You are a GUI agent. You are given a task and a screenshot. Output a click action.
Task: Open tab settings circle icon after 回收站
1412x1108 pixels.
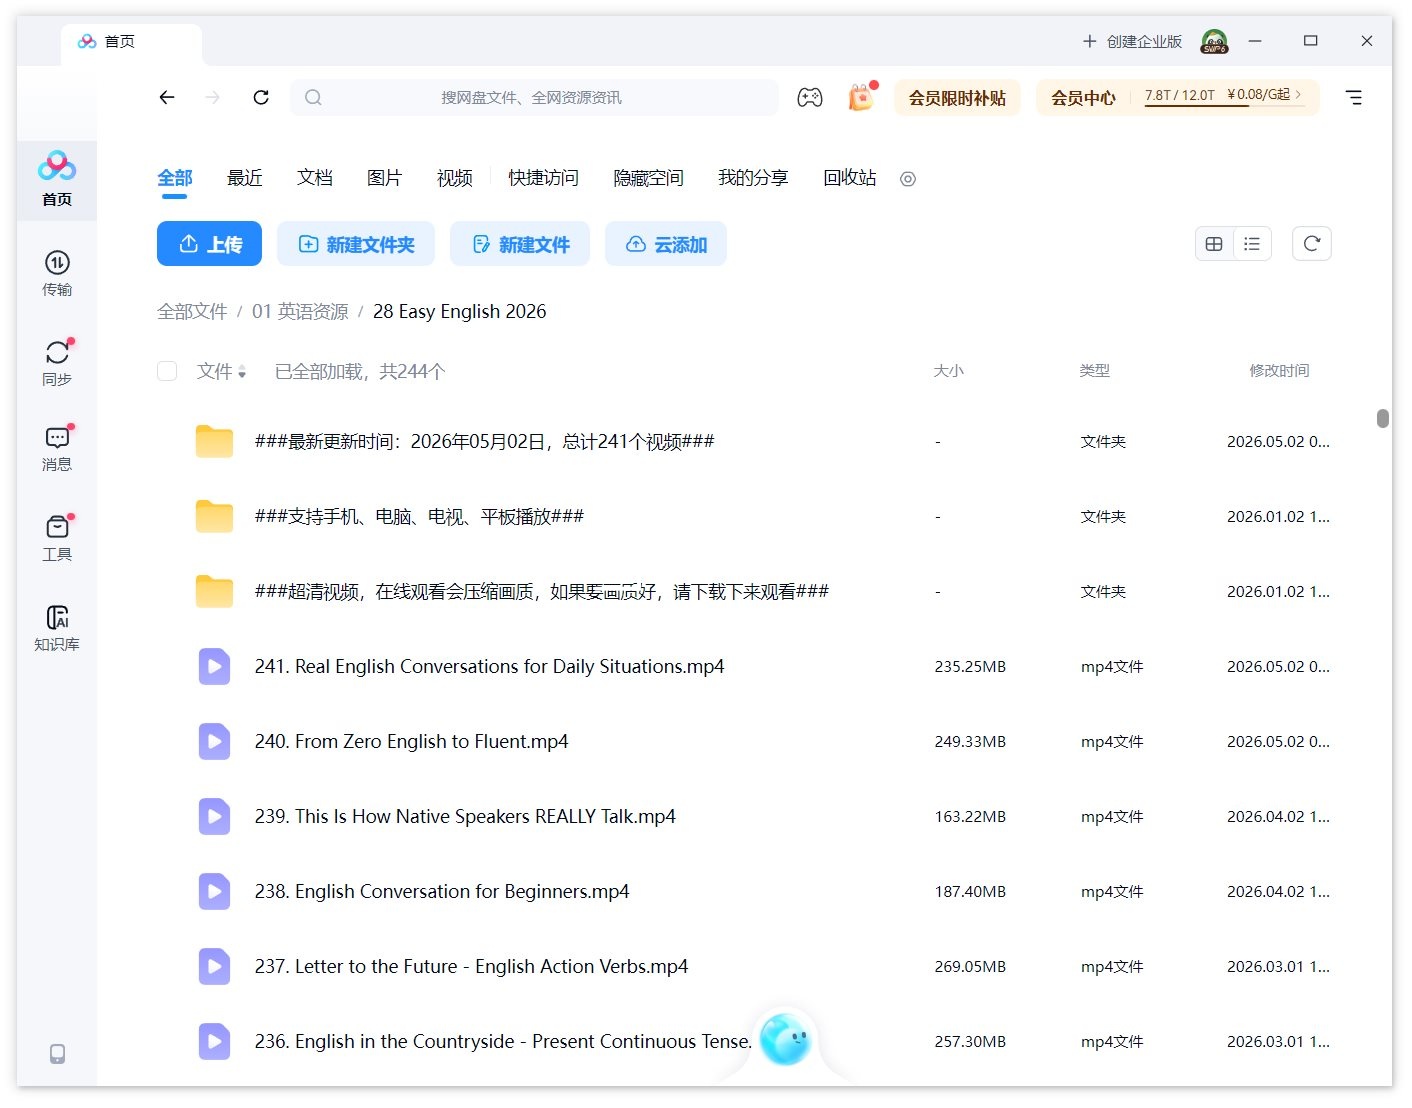(908, 179)
